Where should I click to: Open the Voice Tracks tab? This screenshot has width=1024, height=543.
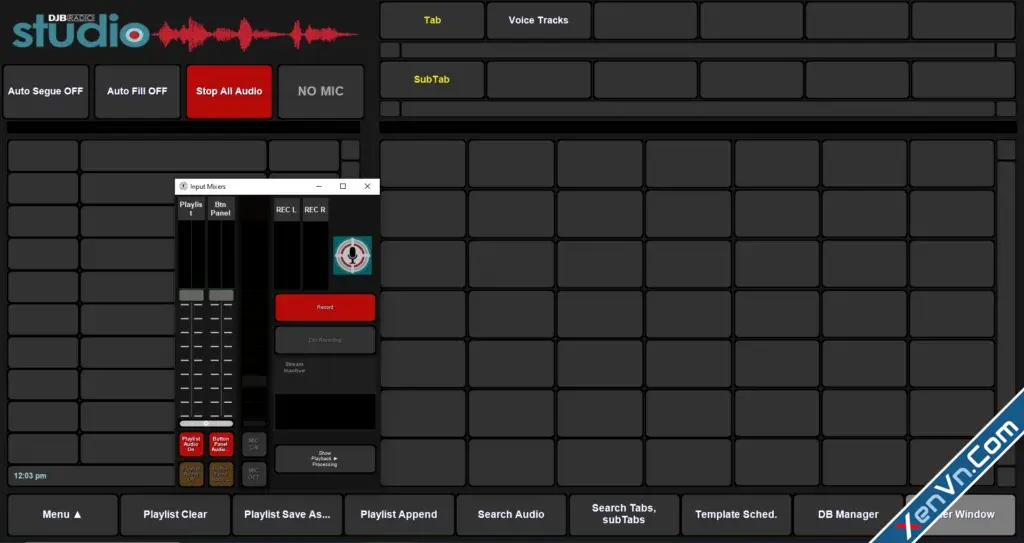[x=539, y=20]
